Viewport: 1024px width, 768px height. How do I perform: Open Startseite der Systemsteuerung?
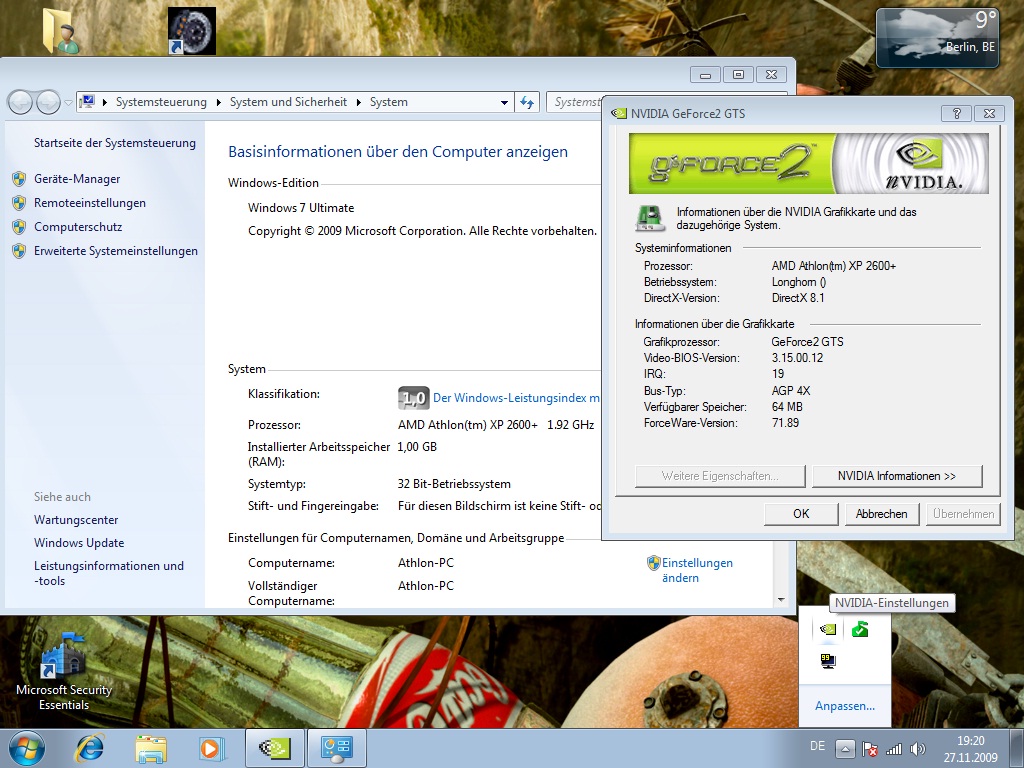click(115, 143)
